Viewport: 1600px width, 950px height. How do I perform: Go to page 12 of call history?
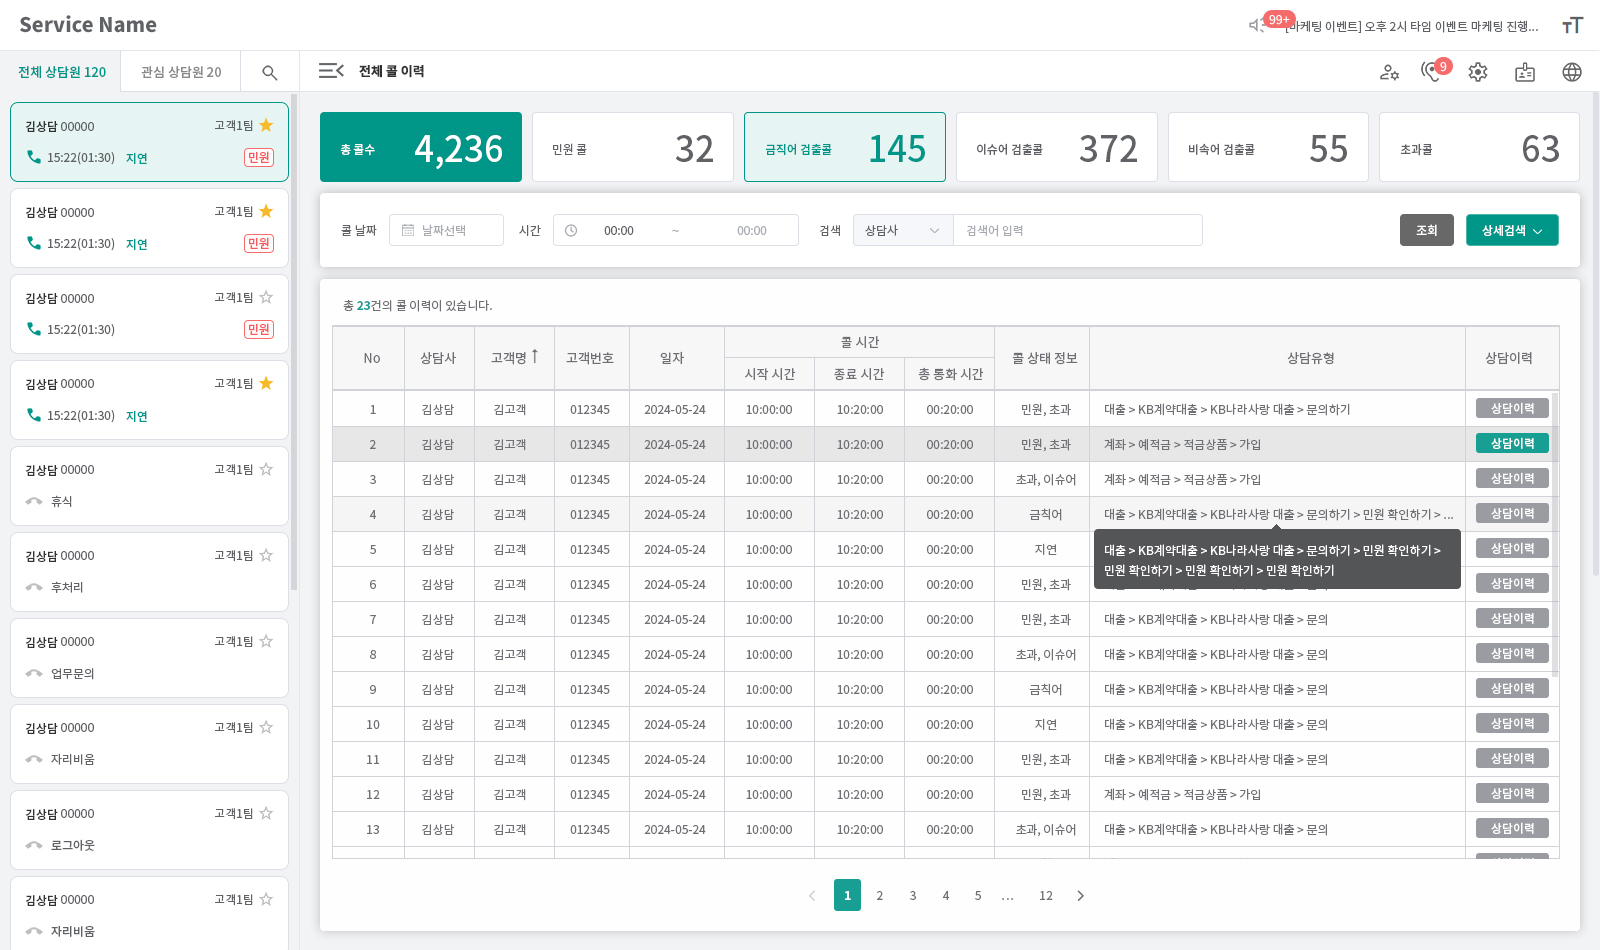click(1046, 895)
